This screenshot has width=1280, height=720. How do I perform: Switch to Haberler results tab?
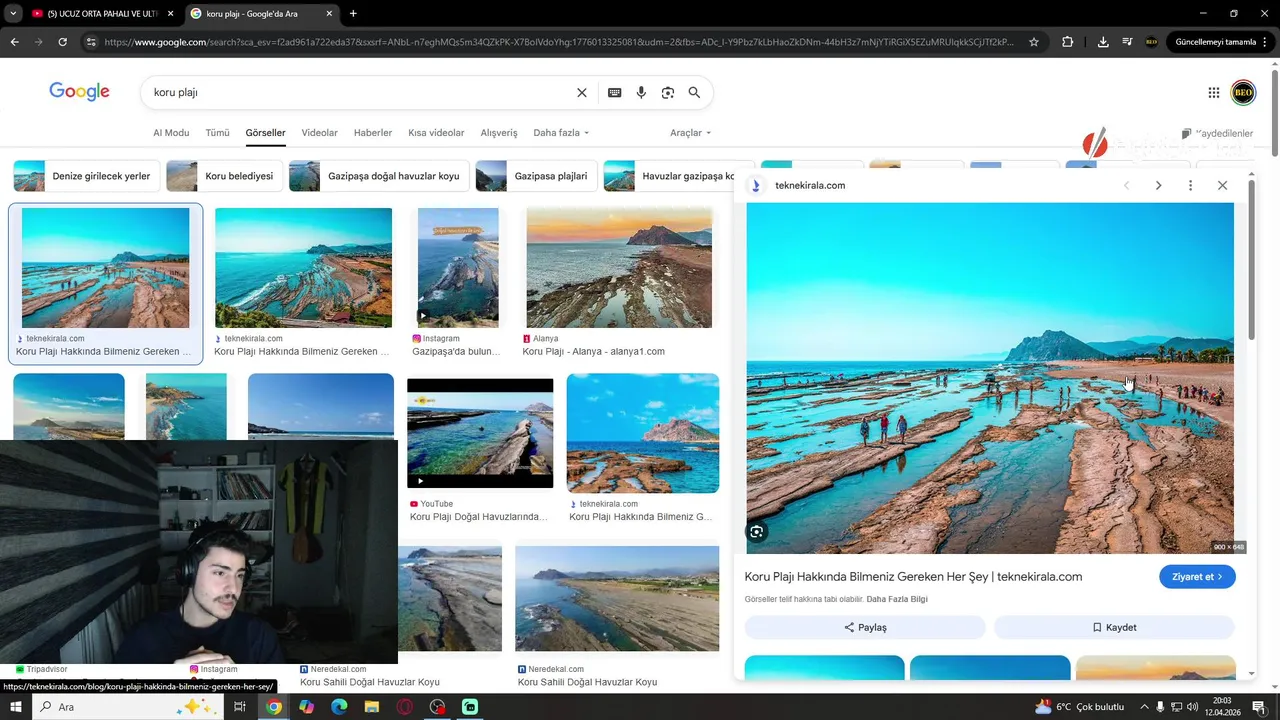click(x=373, y=133)
